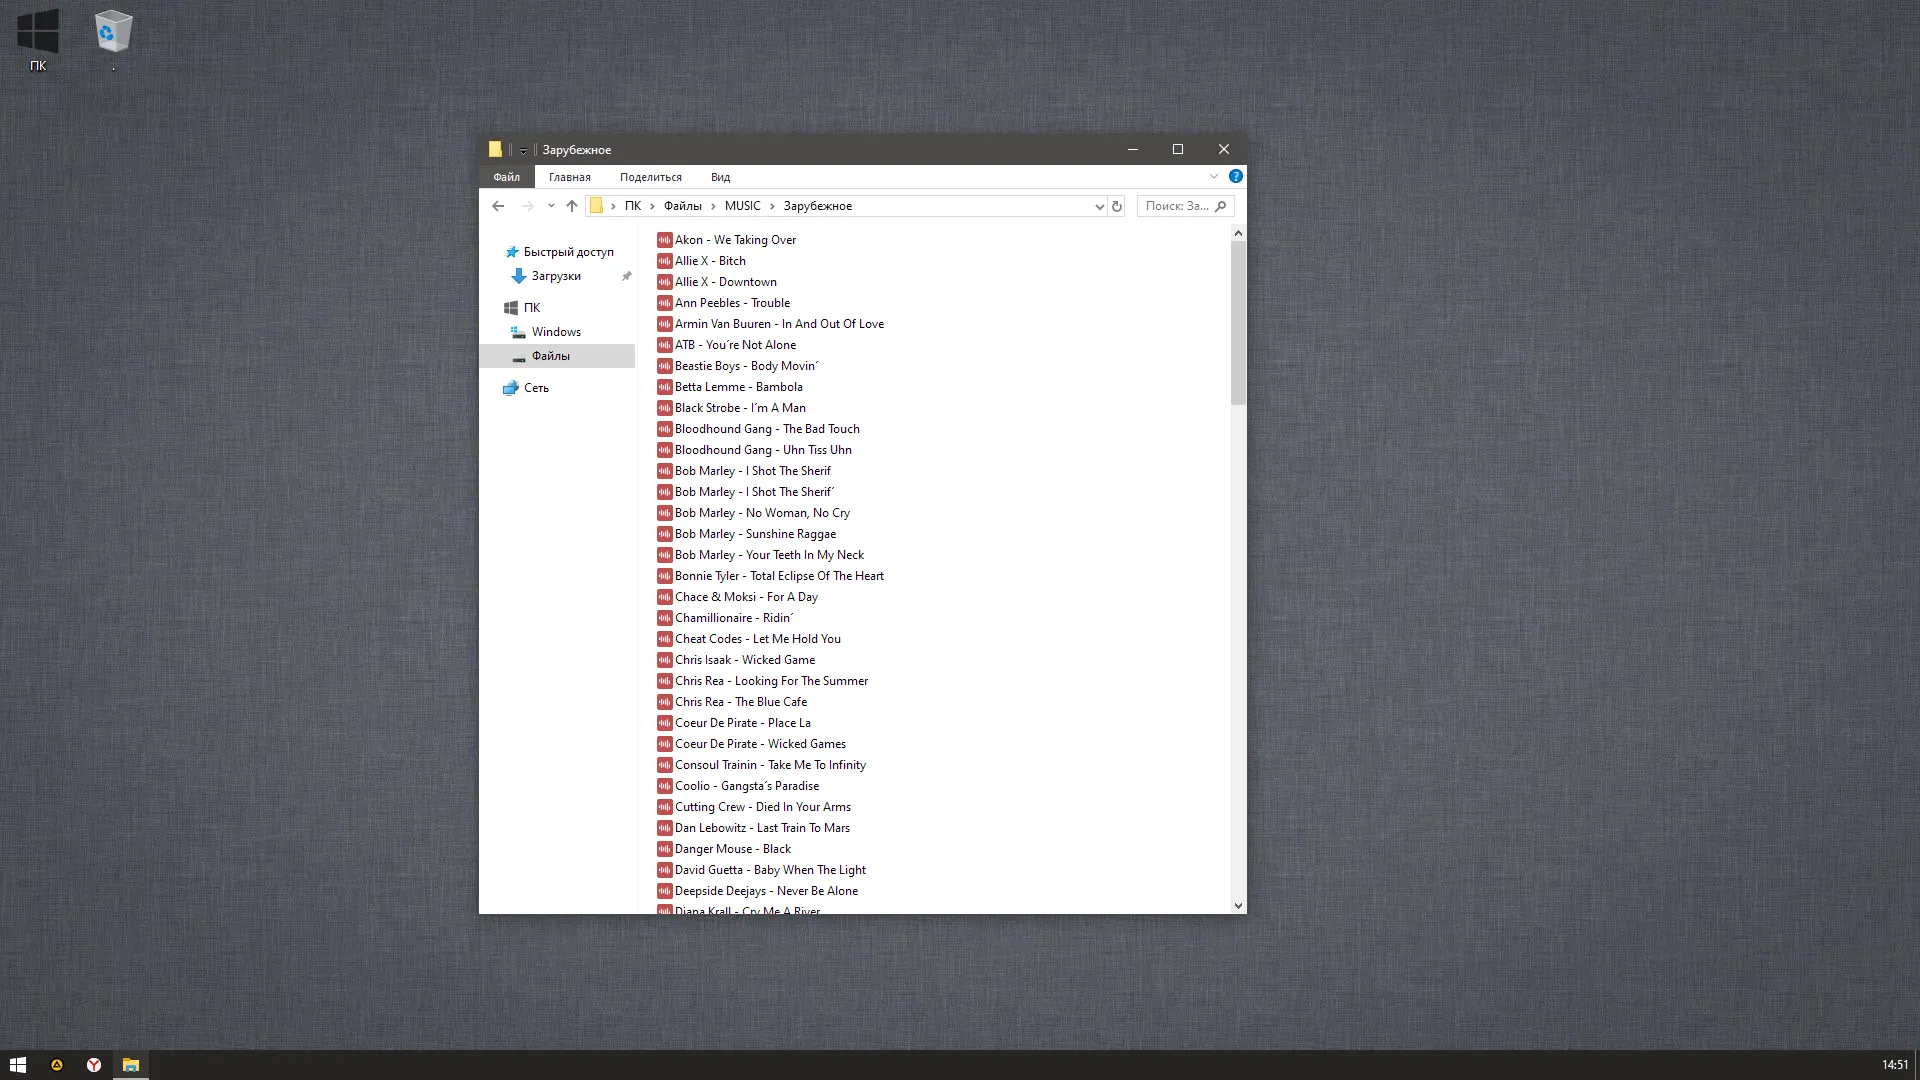This screenshot has width=1920, height=1080.
Task: Switch to the Главная ribbon tab
Action: click(x=570, y=177)
